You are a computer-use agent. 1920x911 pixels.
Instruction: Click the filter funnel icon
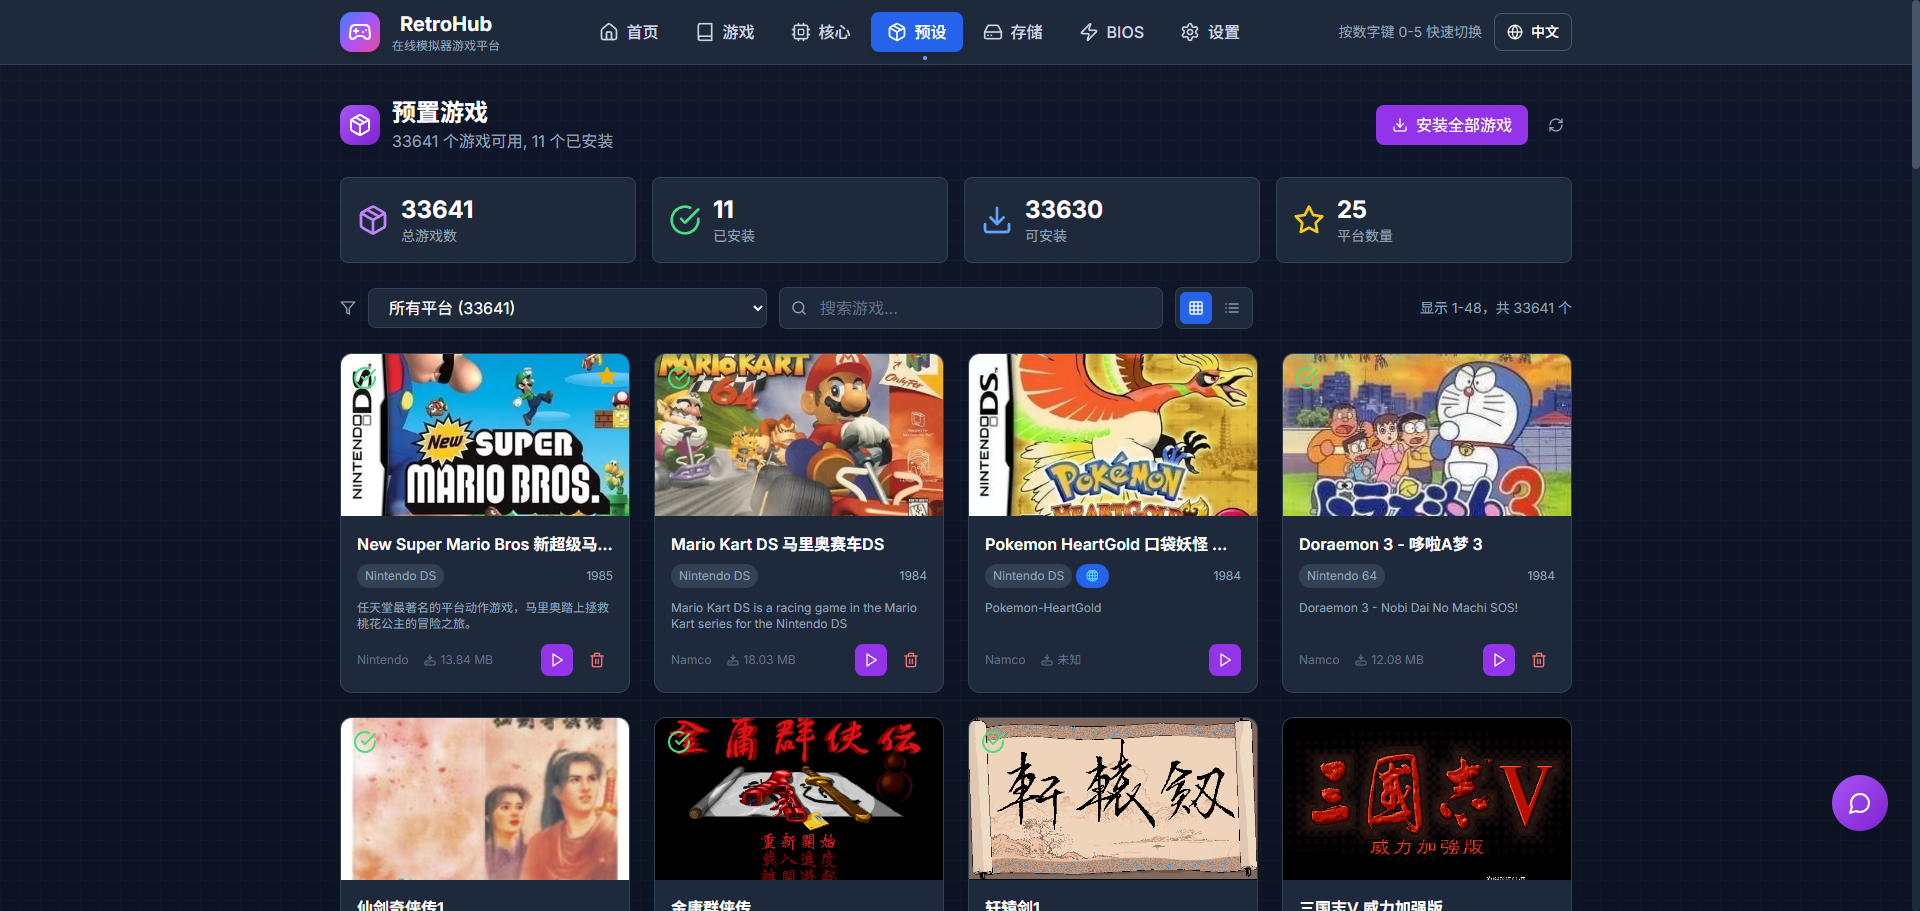[348, 308]
